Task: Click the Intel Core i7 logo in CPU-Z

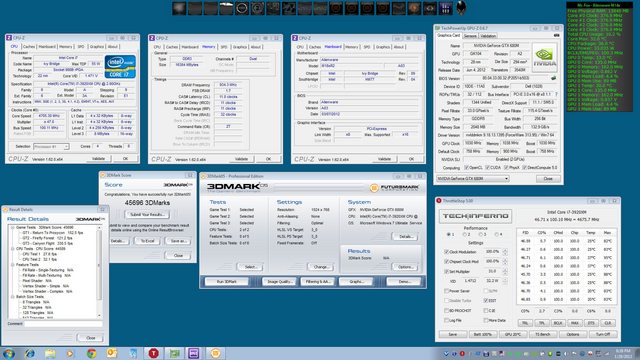Action: click(120, 67)
